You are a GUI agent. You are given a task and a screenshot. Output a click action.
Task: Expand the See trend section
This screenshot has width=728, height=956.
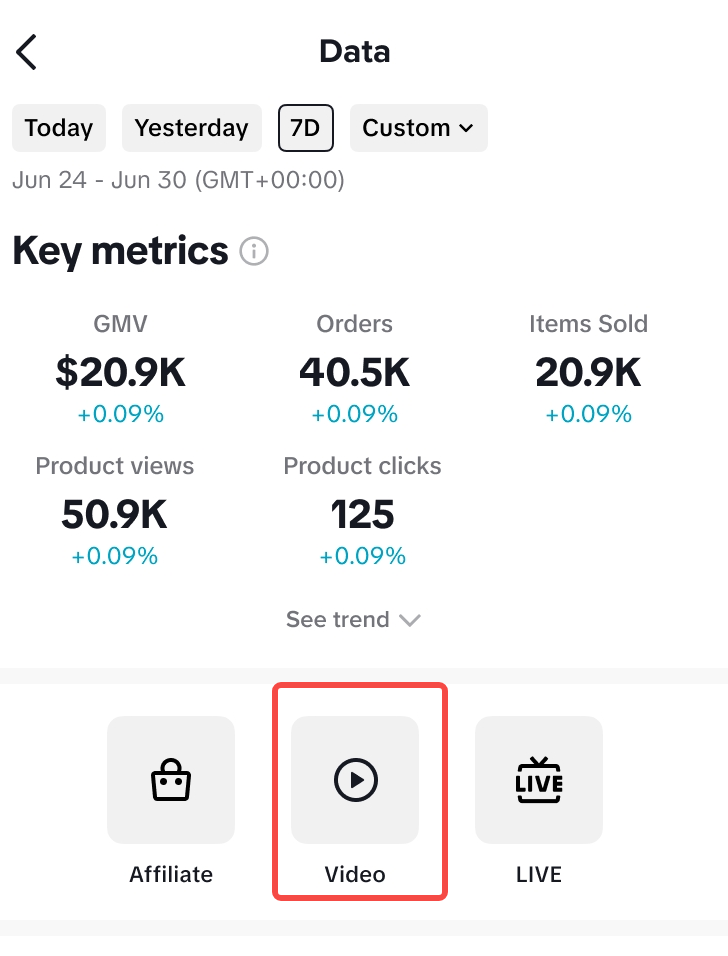pos(338,620)
